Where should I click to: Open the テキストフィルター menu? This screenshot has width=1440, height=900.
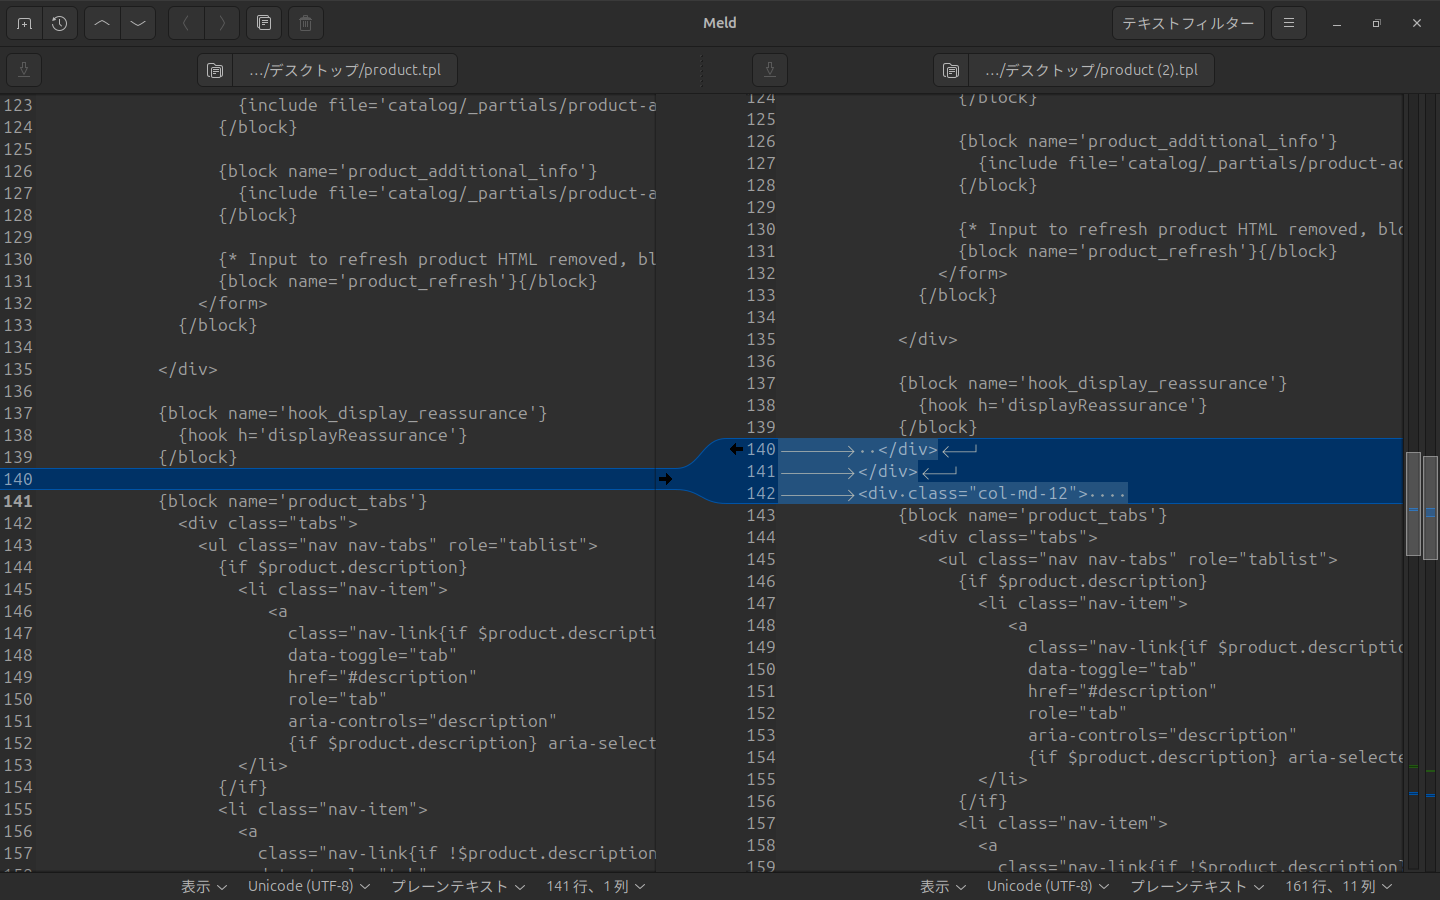[1188, 23]
